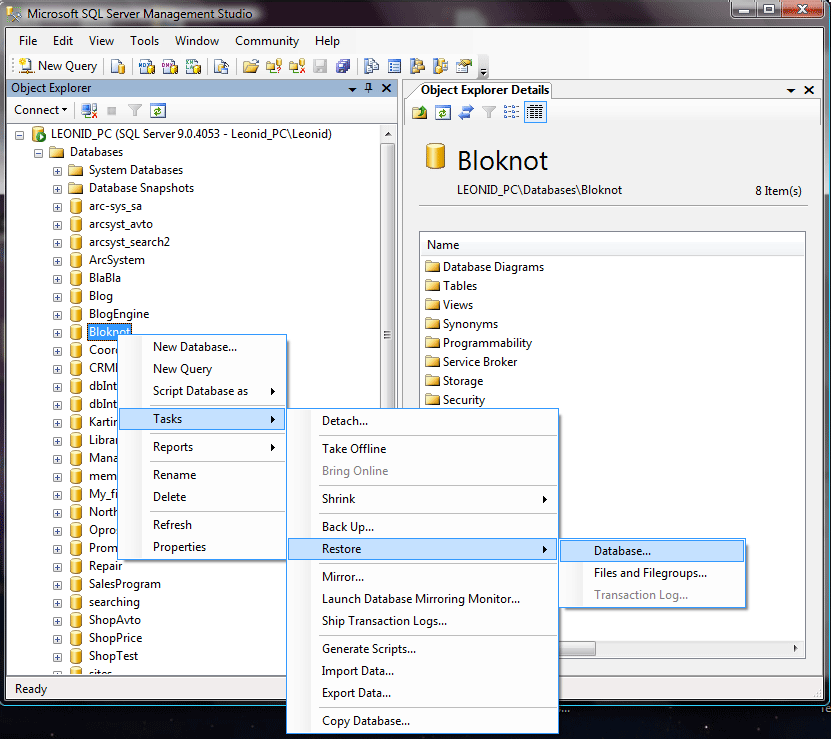
Task: Expand the BlogEngine database node
Action: (57, 315)
